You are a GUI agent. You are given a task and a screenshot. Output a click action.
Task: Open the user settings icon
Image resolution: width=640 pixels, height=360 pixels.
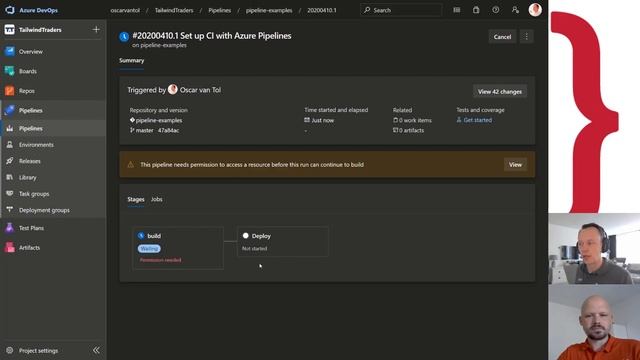(x=515, y=10)
